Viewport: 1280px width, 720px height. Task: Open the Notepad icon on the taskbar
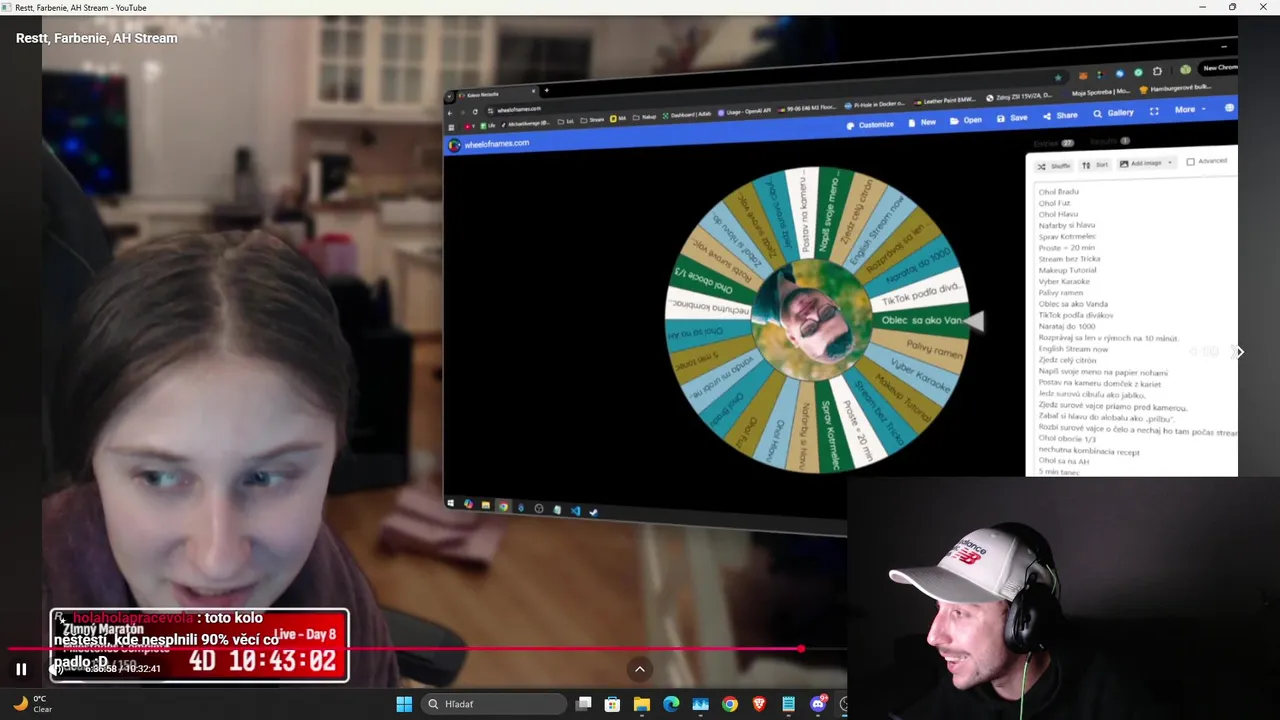click(x=788, y=704)
